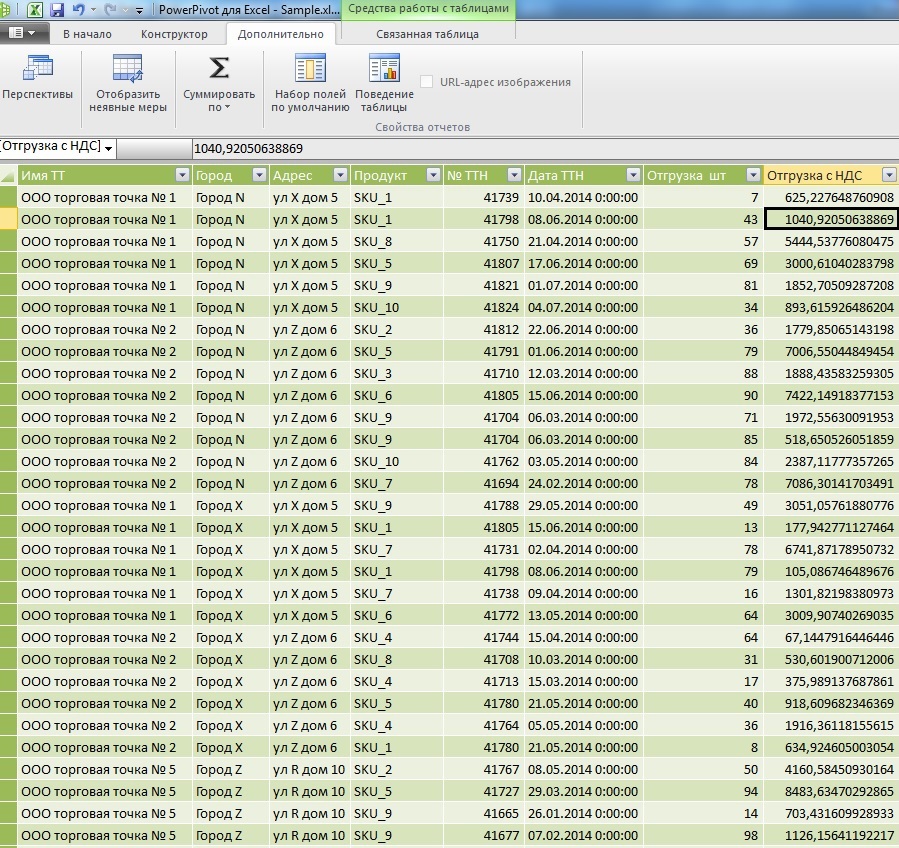Select value 3051,05761880776
The width and height of the screenshot is (899, 848).
click(831, 506)
